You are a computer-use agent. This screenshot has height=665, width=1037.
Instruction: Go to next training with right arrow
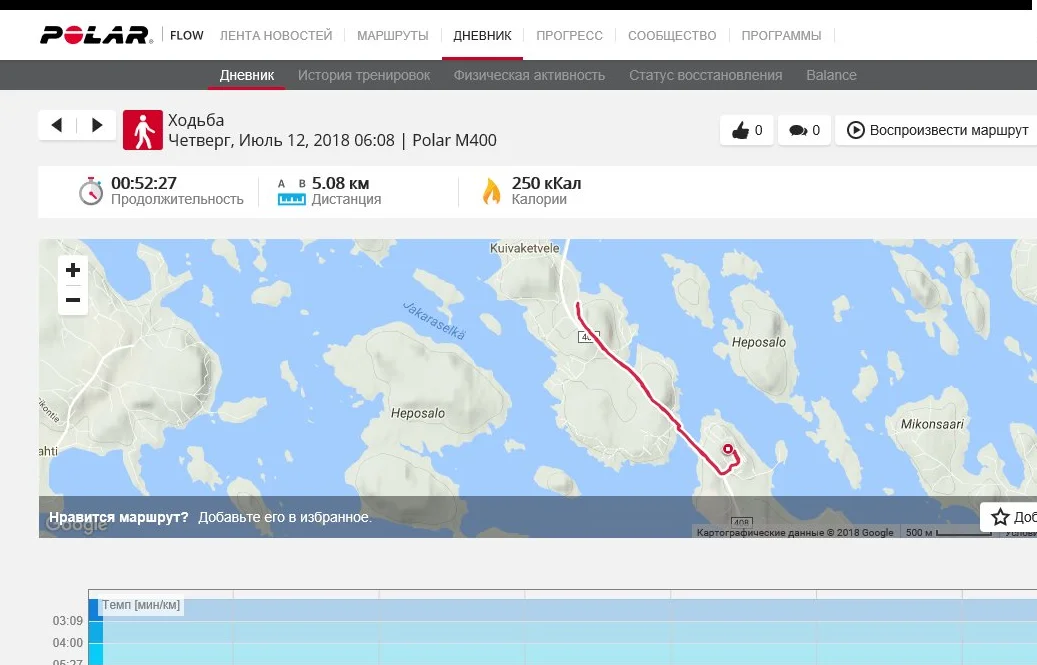click(x=97, y=125)
